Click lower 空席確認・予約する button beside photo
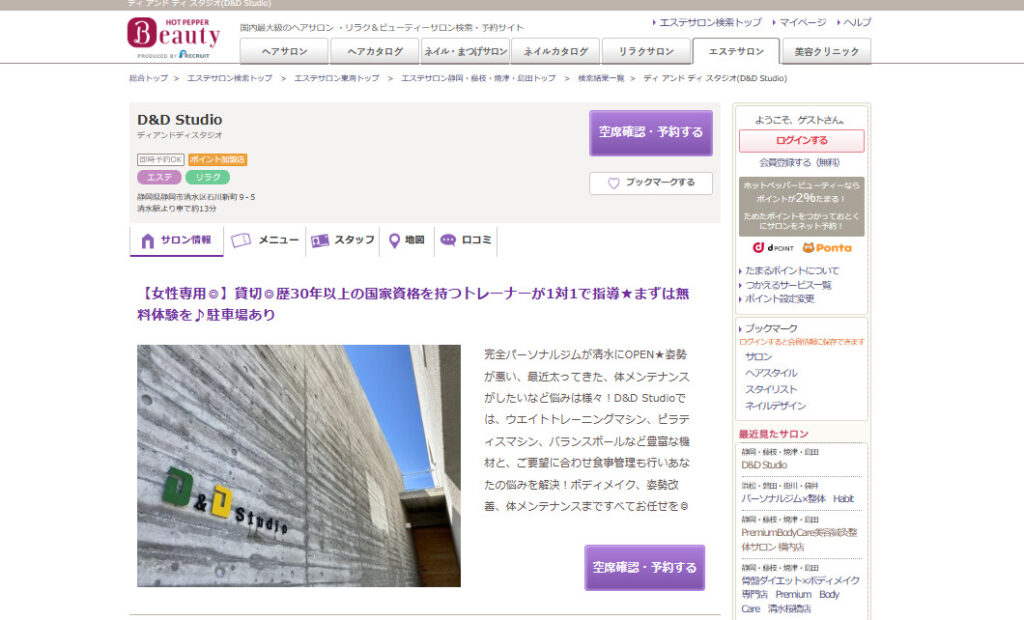 [x=644, y=568]
